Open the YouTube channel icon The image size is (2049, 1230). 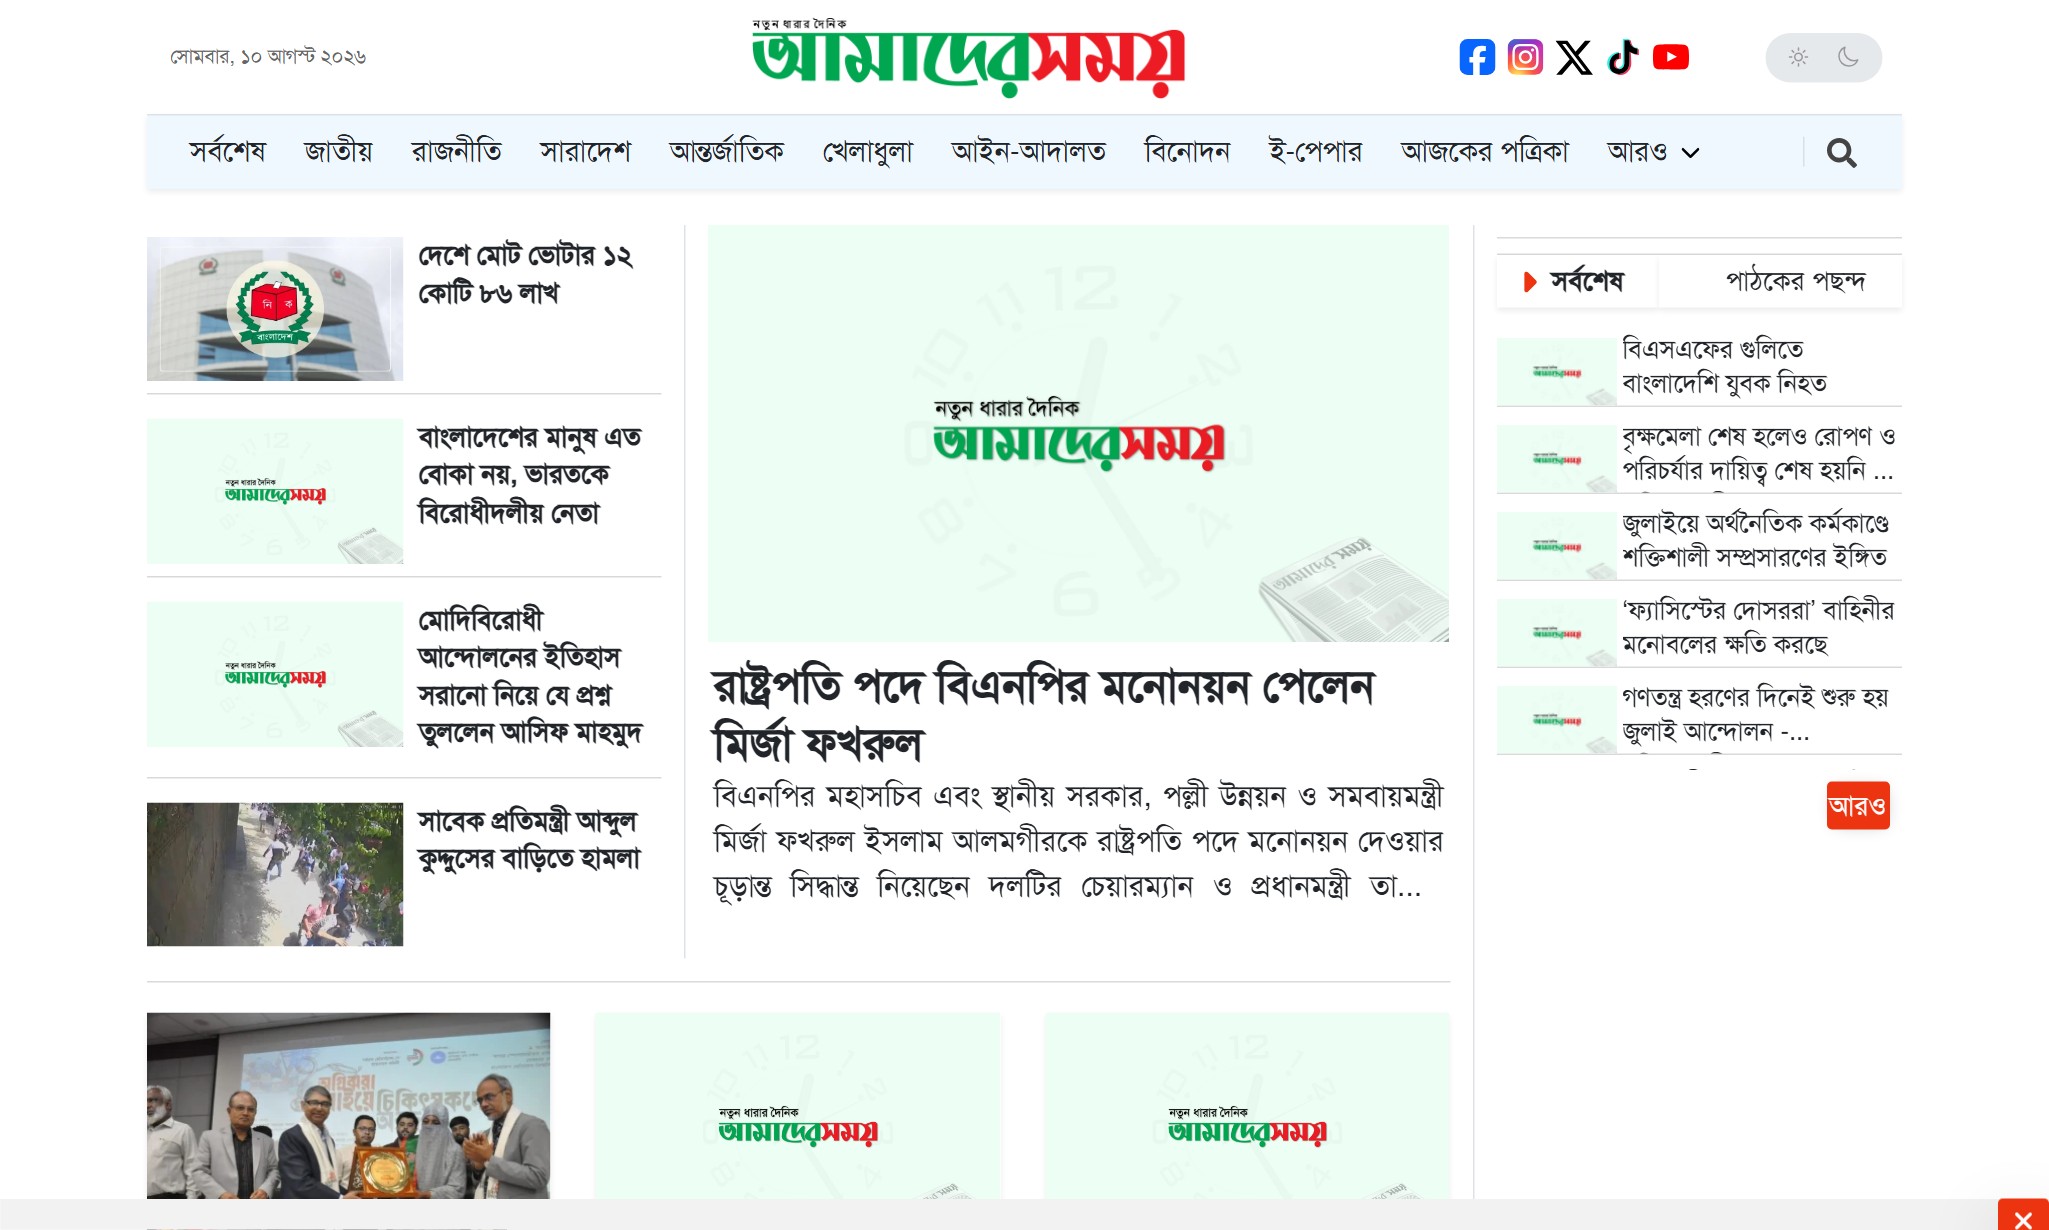1671,57
